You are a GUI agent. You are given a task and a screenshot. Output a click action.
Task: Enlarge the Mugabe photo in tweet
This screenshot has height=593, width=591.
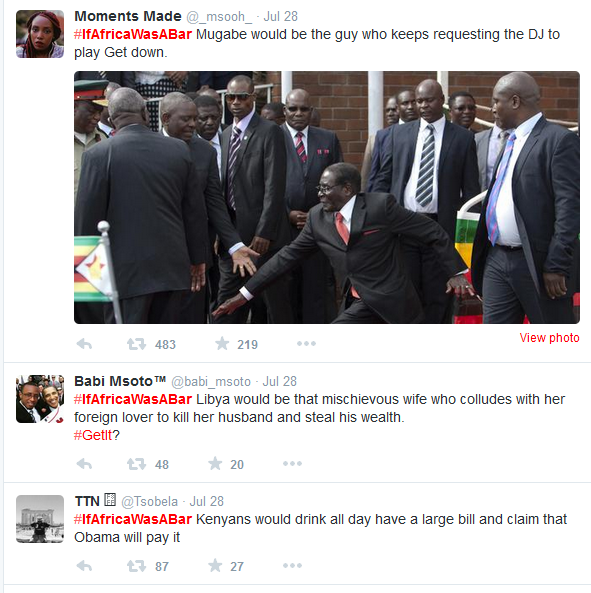coord(327,197)
